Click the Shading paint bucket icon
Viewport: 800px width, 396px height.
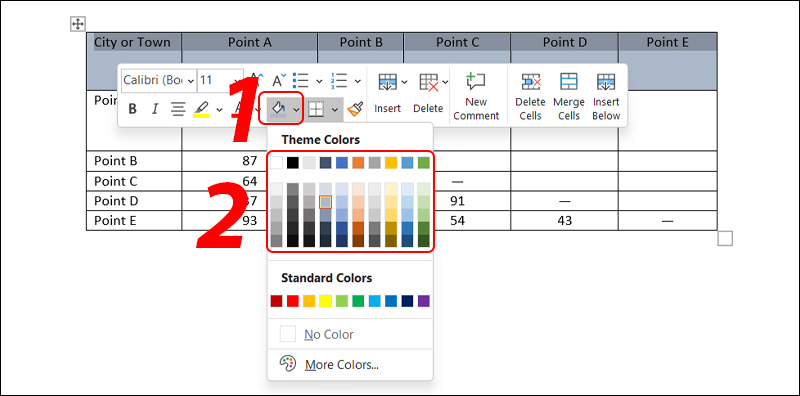278,108
